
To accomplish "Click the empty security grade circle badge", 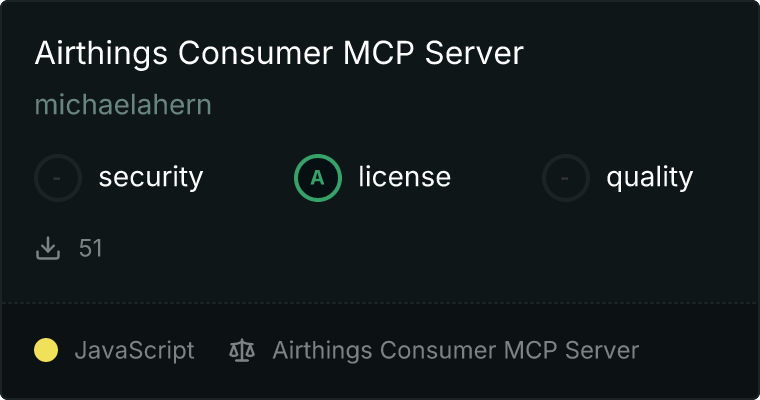I will coord(58,178).
